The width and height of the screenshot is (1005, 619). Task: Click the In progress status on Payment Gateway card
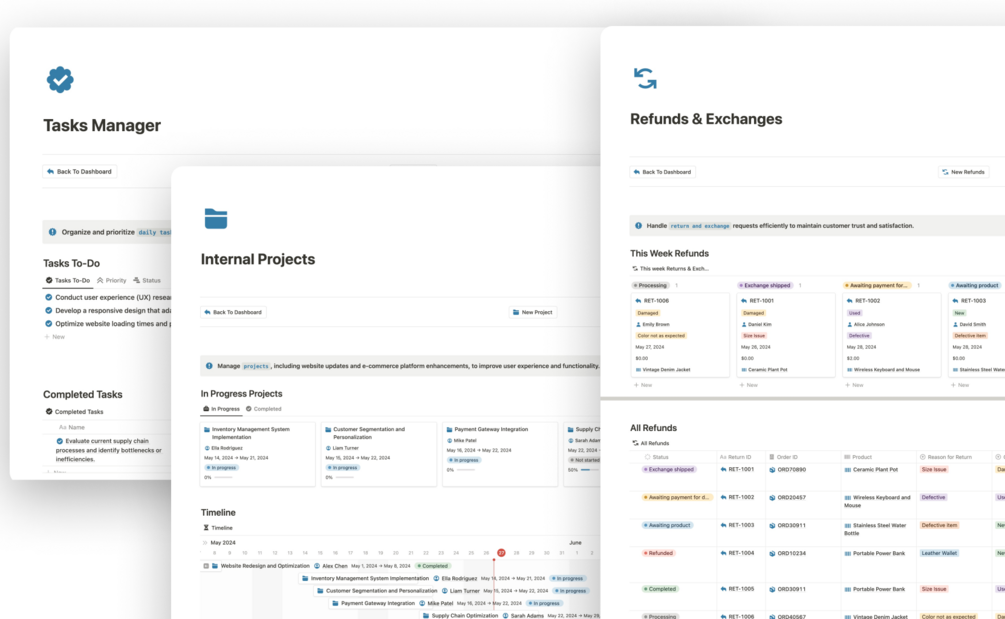click(464, 460)
